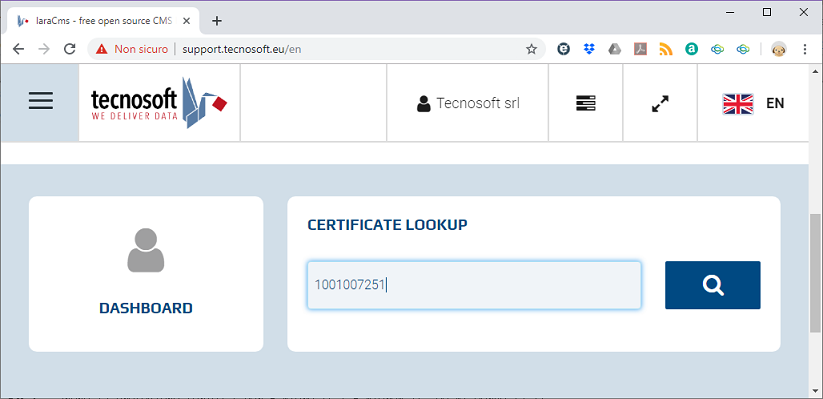Focus the certificate lookup input field
This screenshot has width=823, height=399.
click(474, 285)
